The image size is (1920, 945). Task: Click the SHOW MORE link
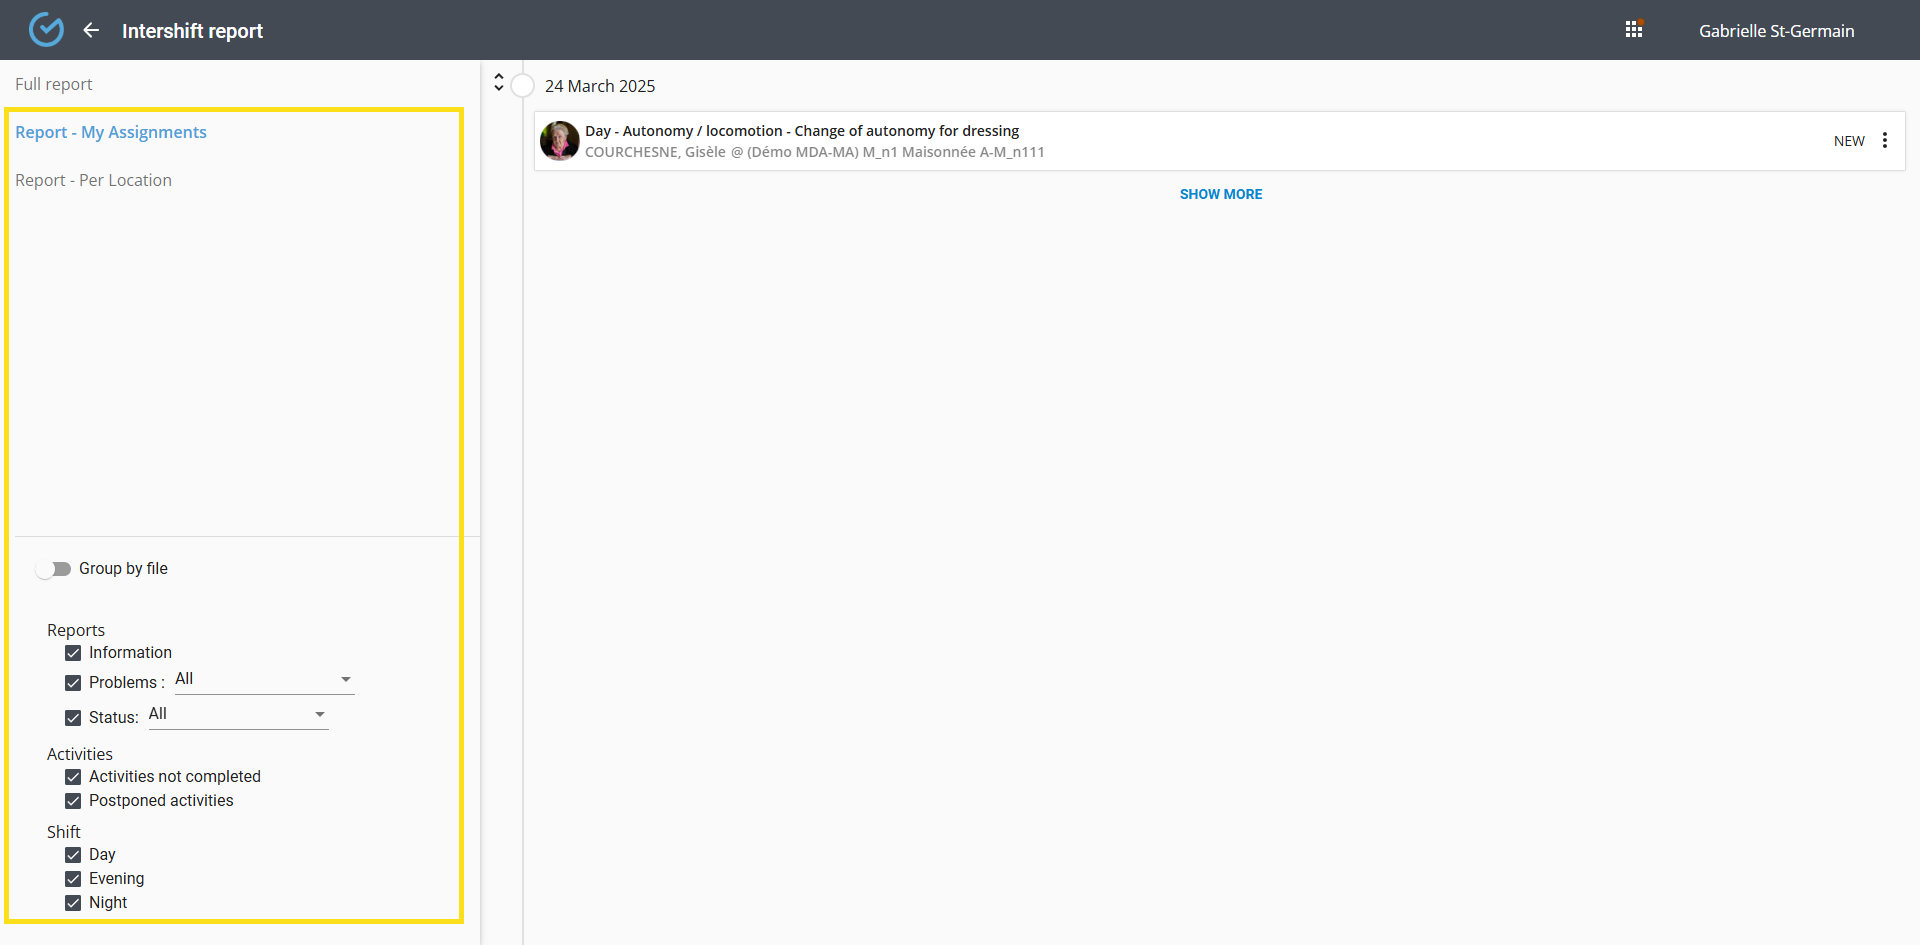[x=1220, y=194]
